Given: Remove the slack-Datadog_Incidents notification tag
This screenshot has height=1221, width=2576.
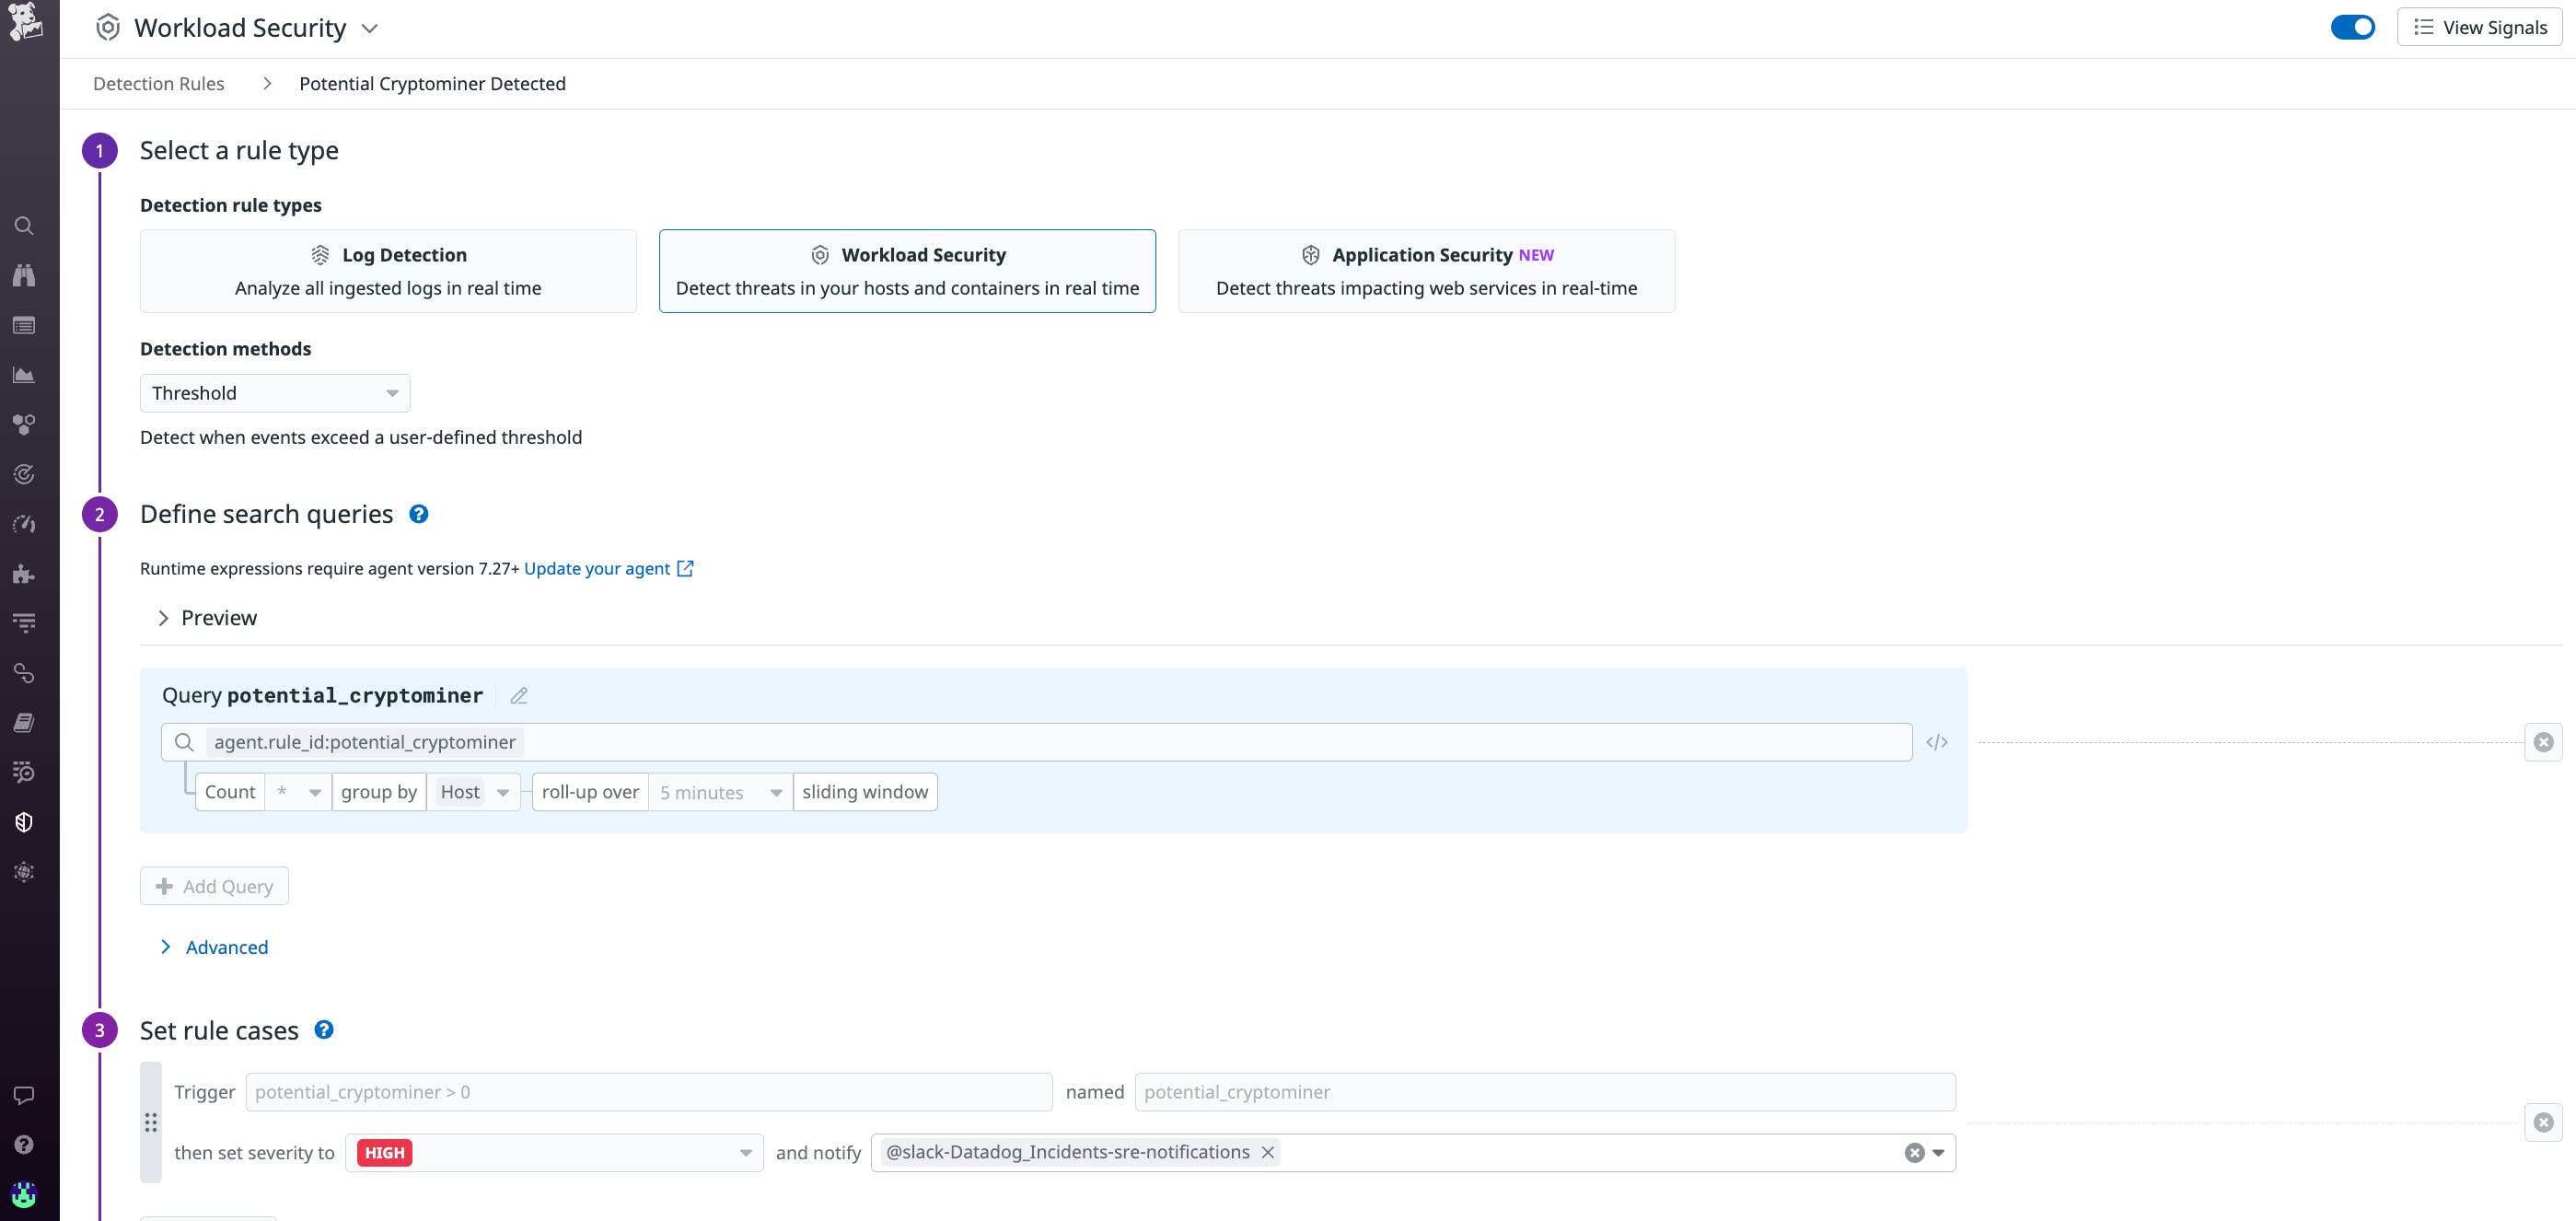Looking at the screenshot, I should [1267, 1152].
